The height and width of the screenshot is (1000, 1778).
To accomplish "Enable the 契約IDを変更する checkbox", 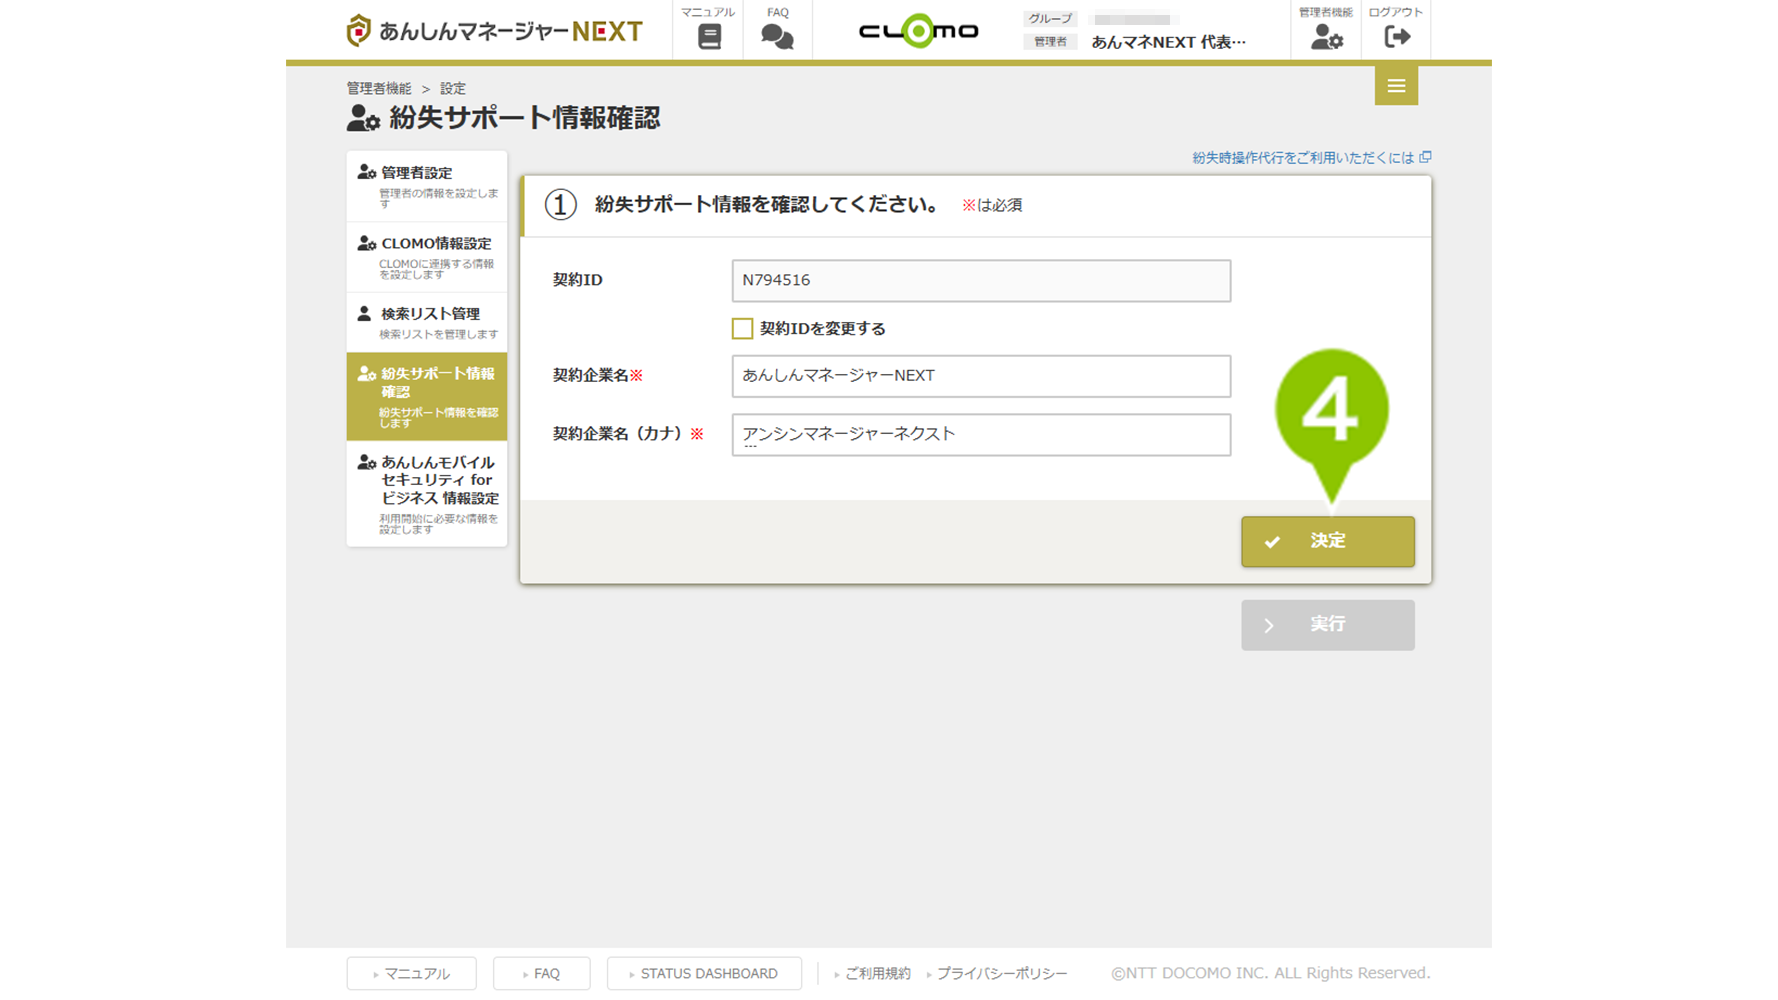I will (x=742, y=329).
